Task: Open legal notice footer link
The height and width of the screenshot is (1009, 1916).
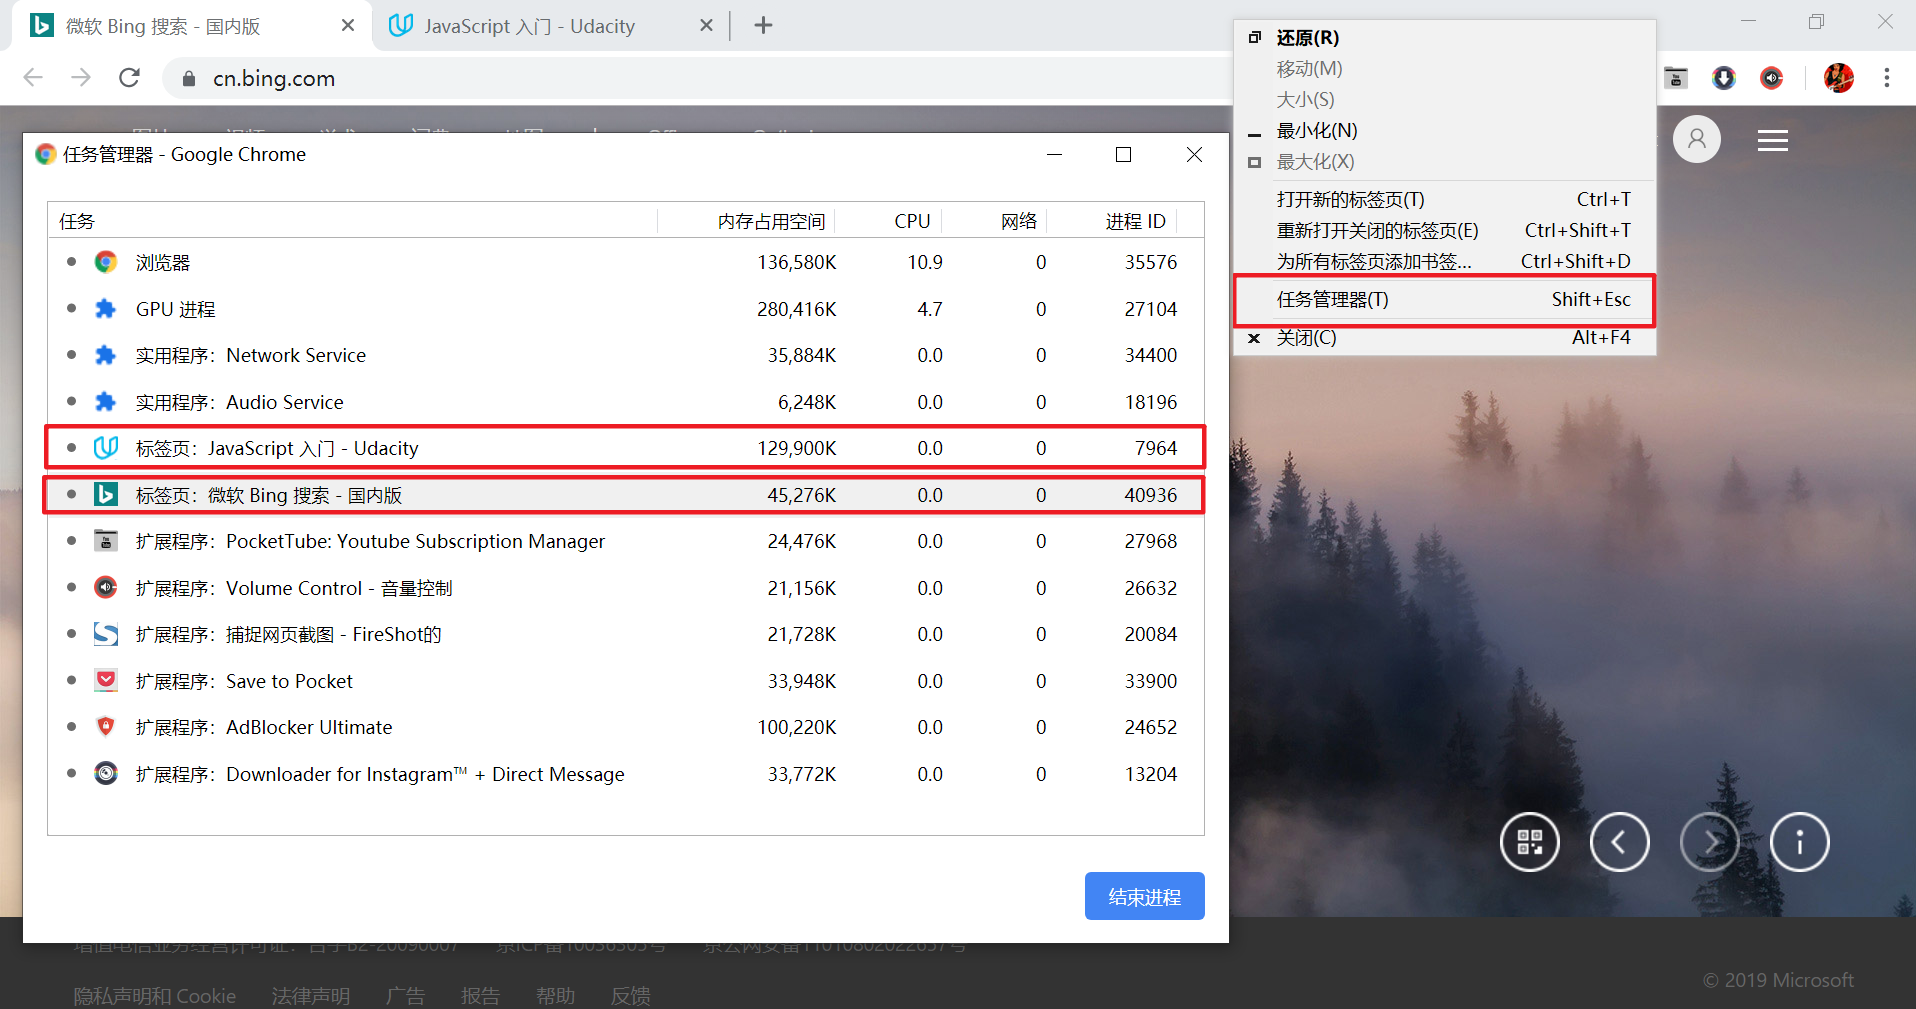Action: [x=310, y=996]
